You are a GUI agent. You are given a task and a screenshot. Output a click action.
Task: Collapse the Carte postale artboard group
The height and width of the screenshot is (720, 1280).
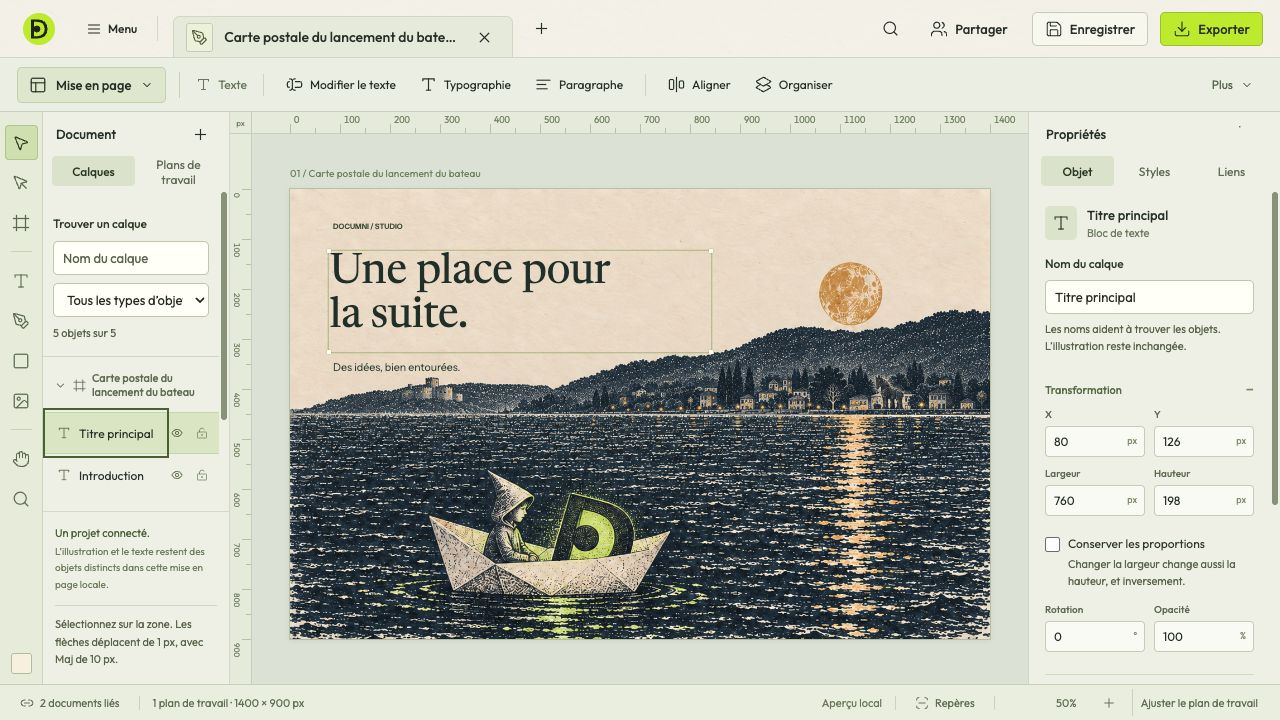[x=60, y=385]
